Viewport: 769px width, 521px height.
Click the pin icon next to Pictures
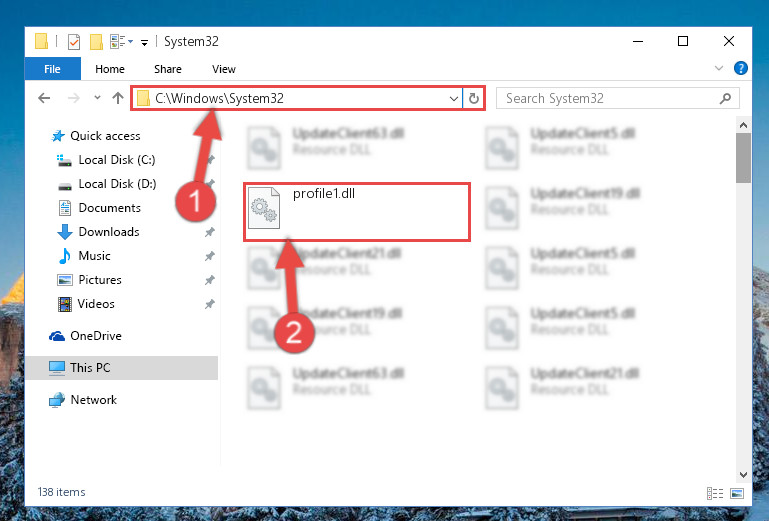[209, 280]
